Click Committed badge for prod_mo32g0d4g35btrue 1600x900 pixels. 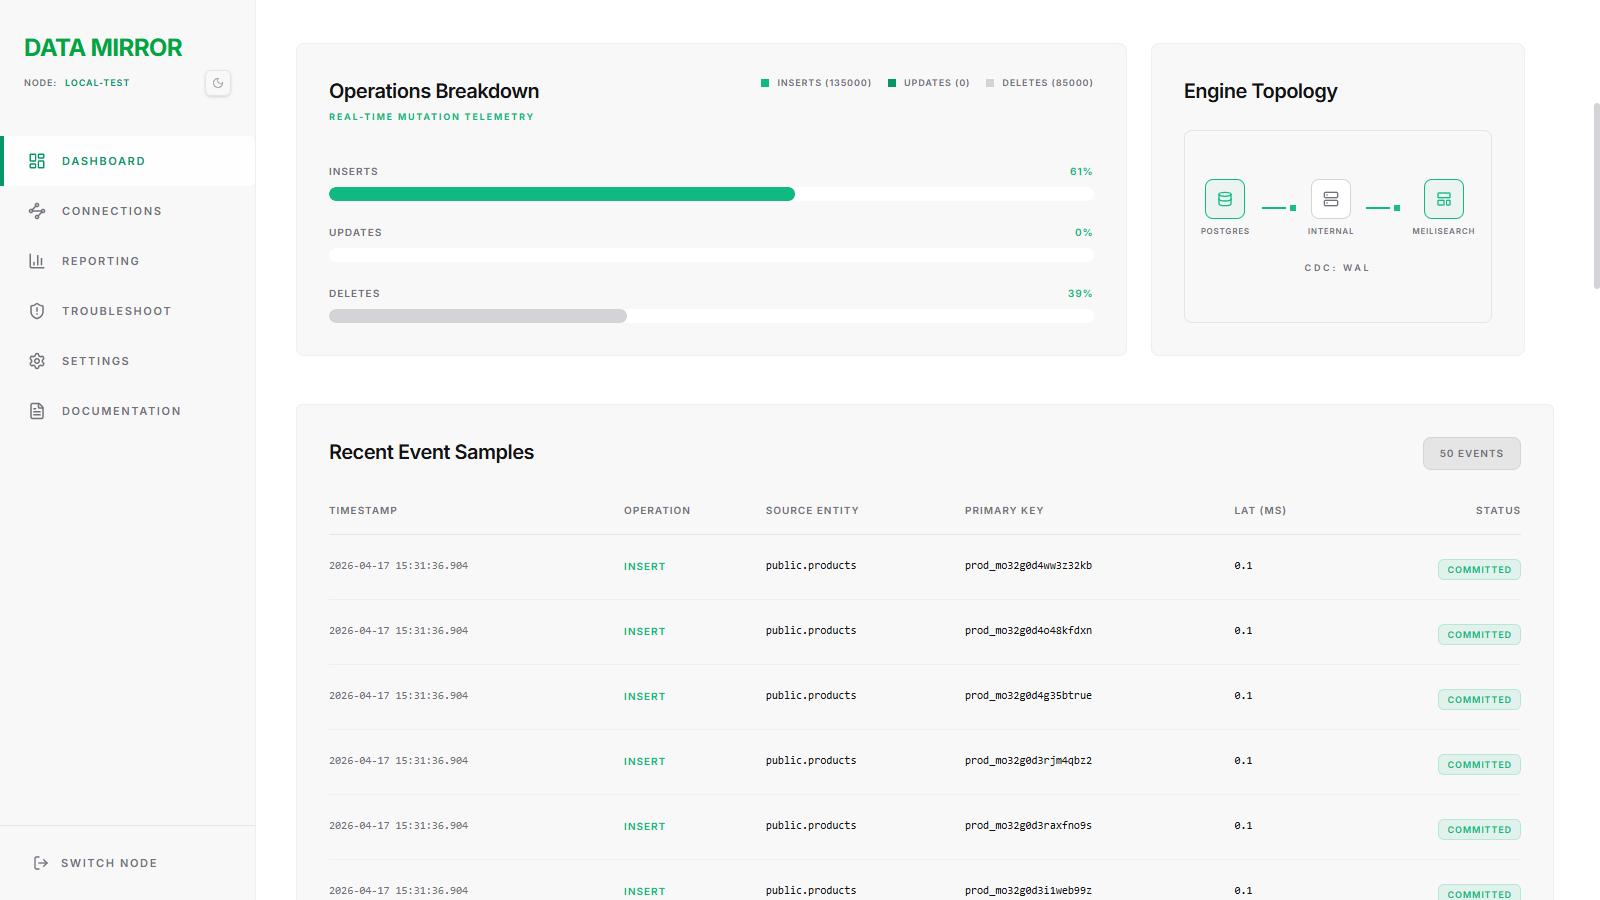[x=1479, y=700]
